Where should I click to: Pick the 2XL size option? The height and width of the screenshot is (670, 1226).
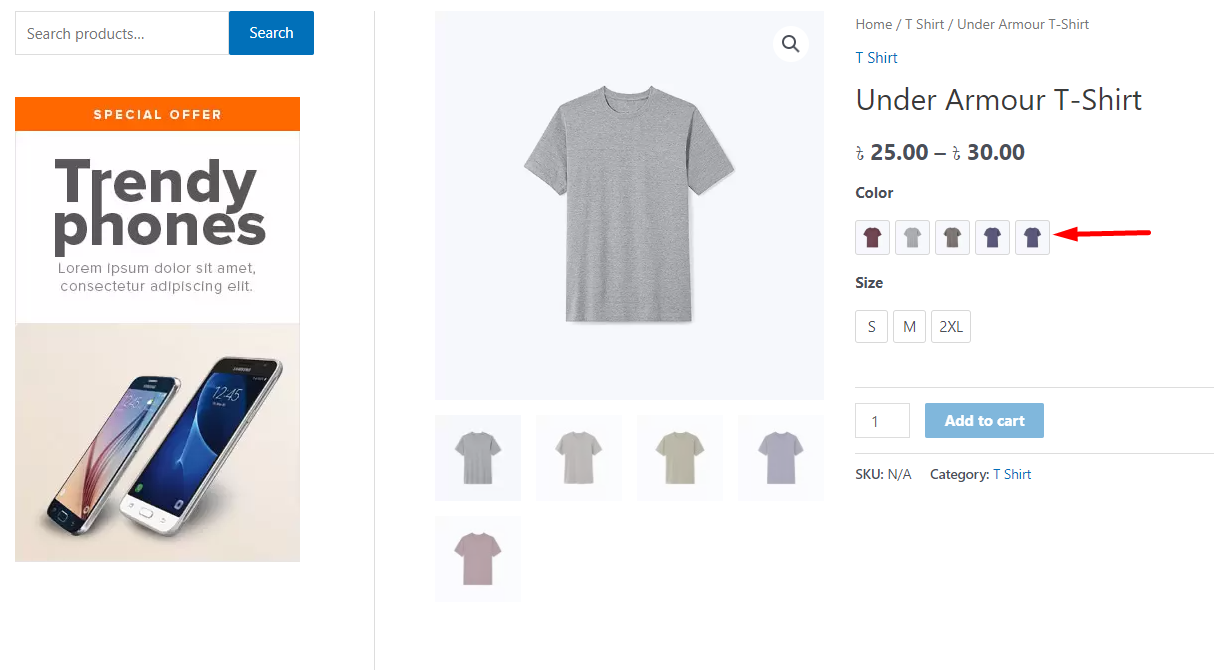click(x=950, y=327)
